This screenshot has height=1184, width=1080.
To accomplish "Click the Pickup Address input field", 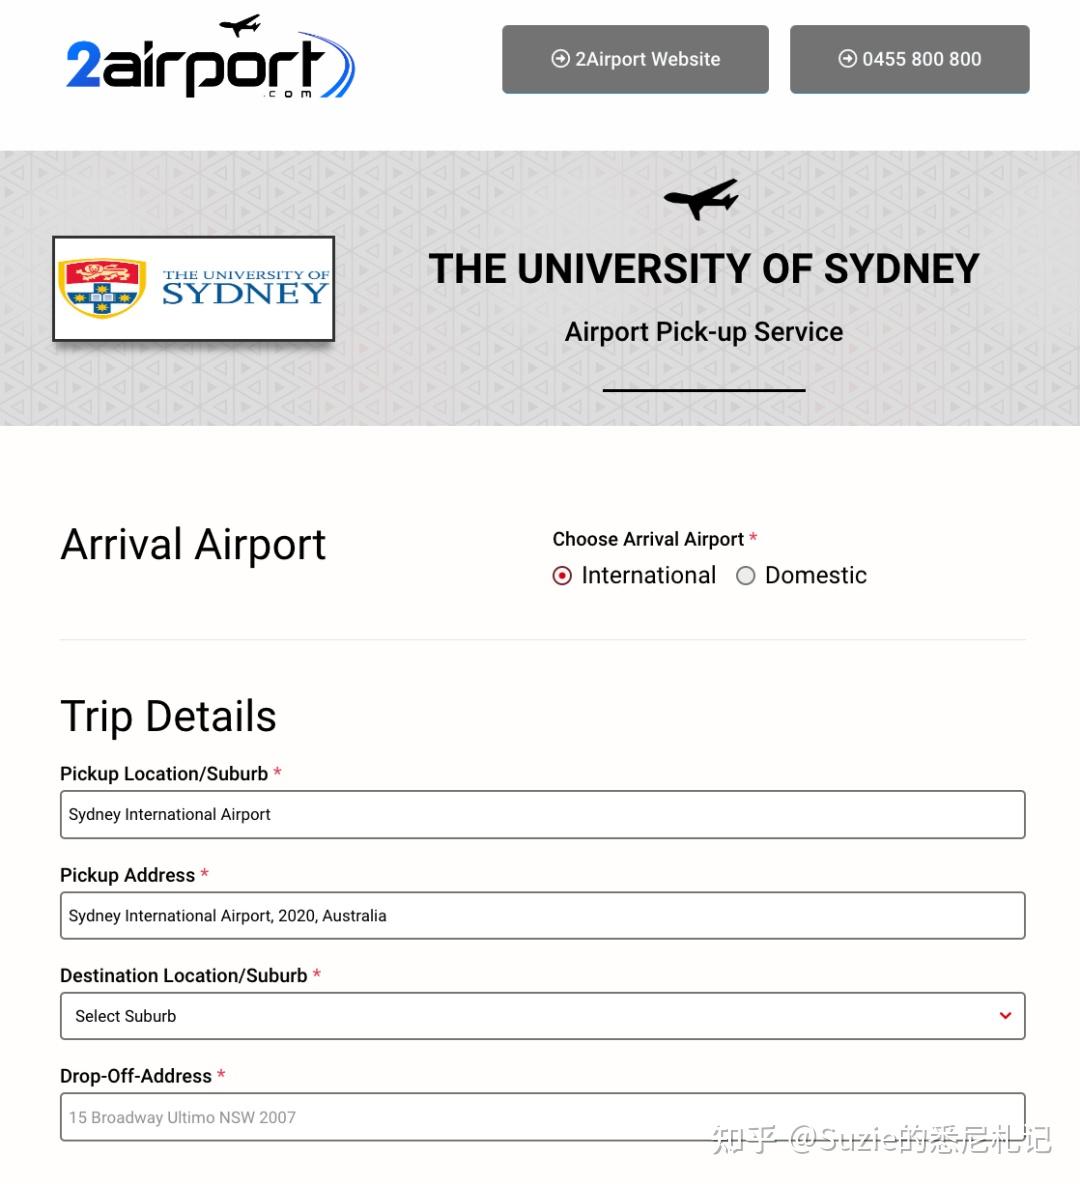I will tap(542, 915).
